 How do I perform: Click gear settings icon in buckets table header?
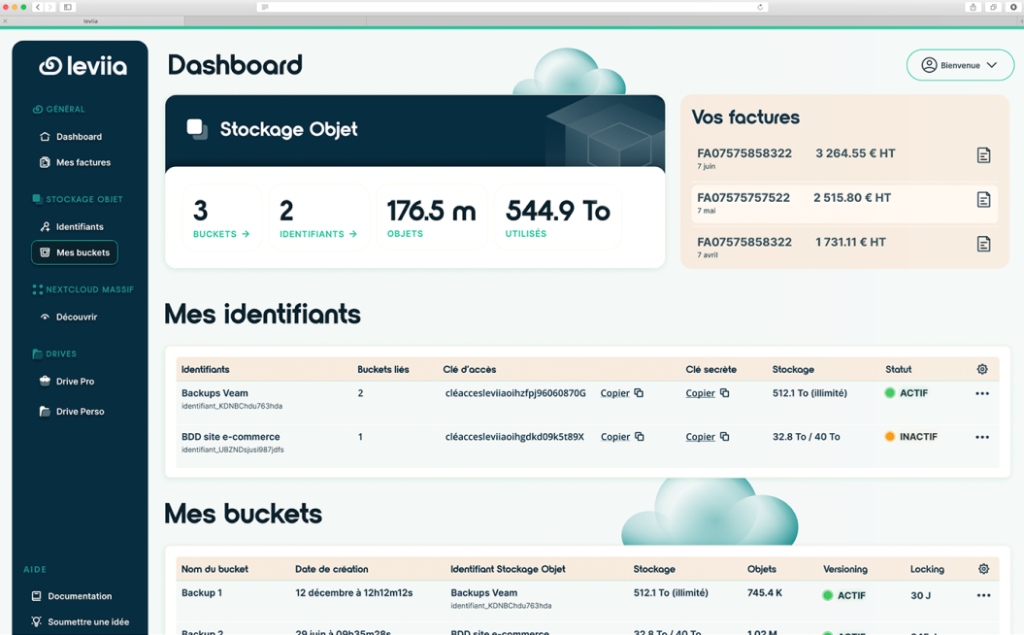(983, 569)
